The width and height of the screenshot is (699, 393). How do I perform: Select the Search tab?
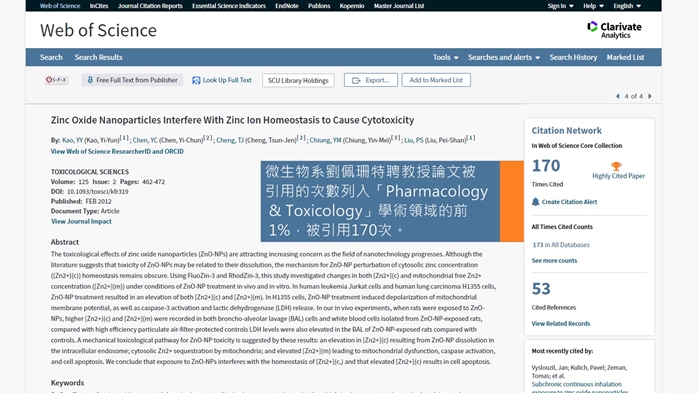click(x=51, y=57)
